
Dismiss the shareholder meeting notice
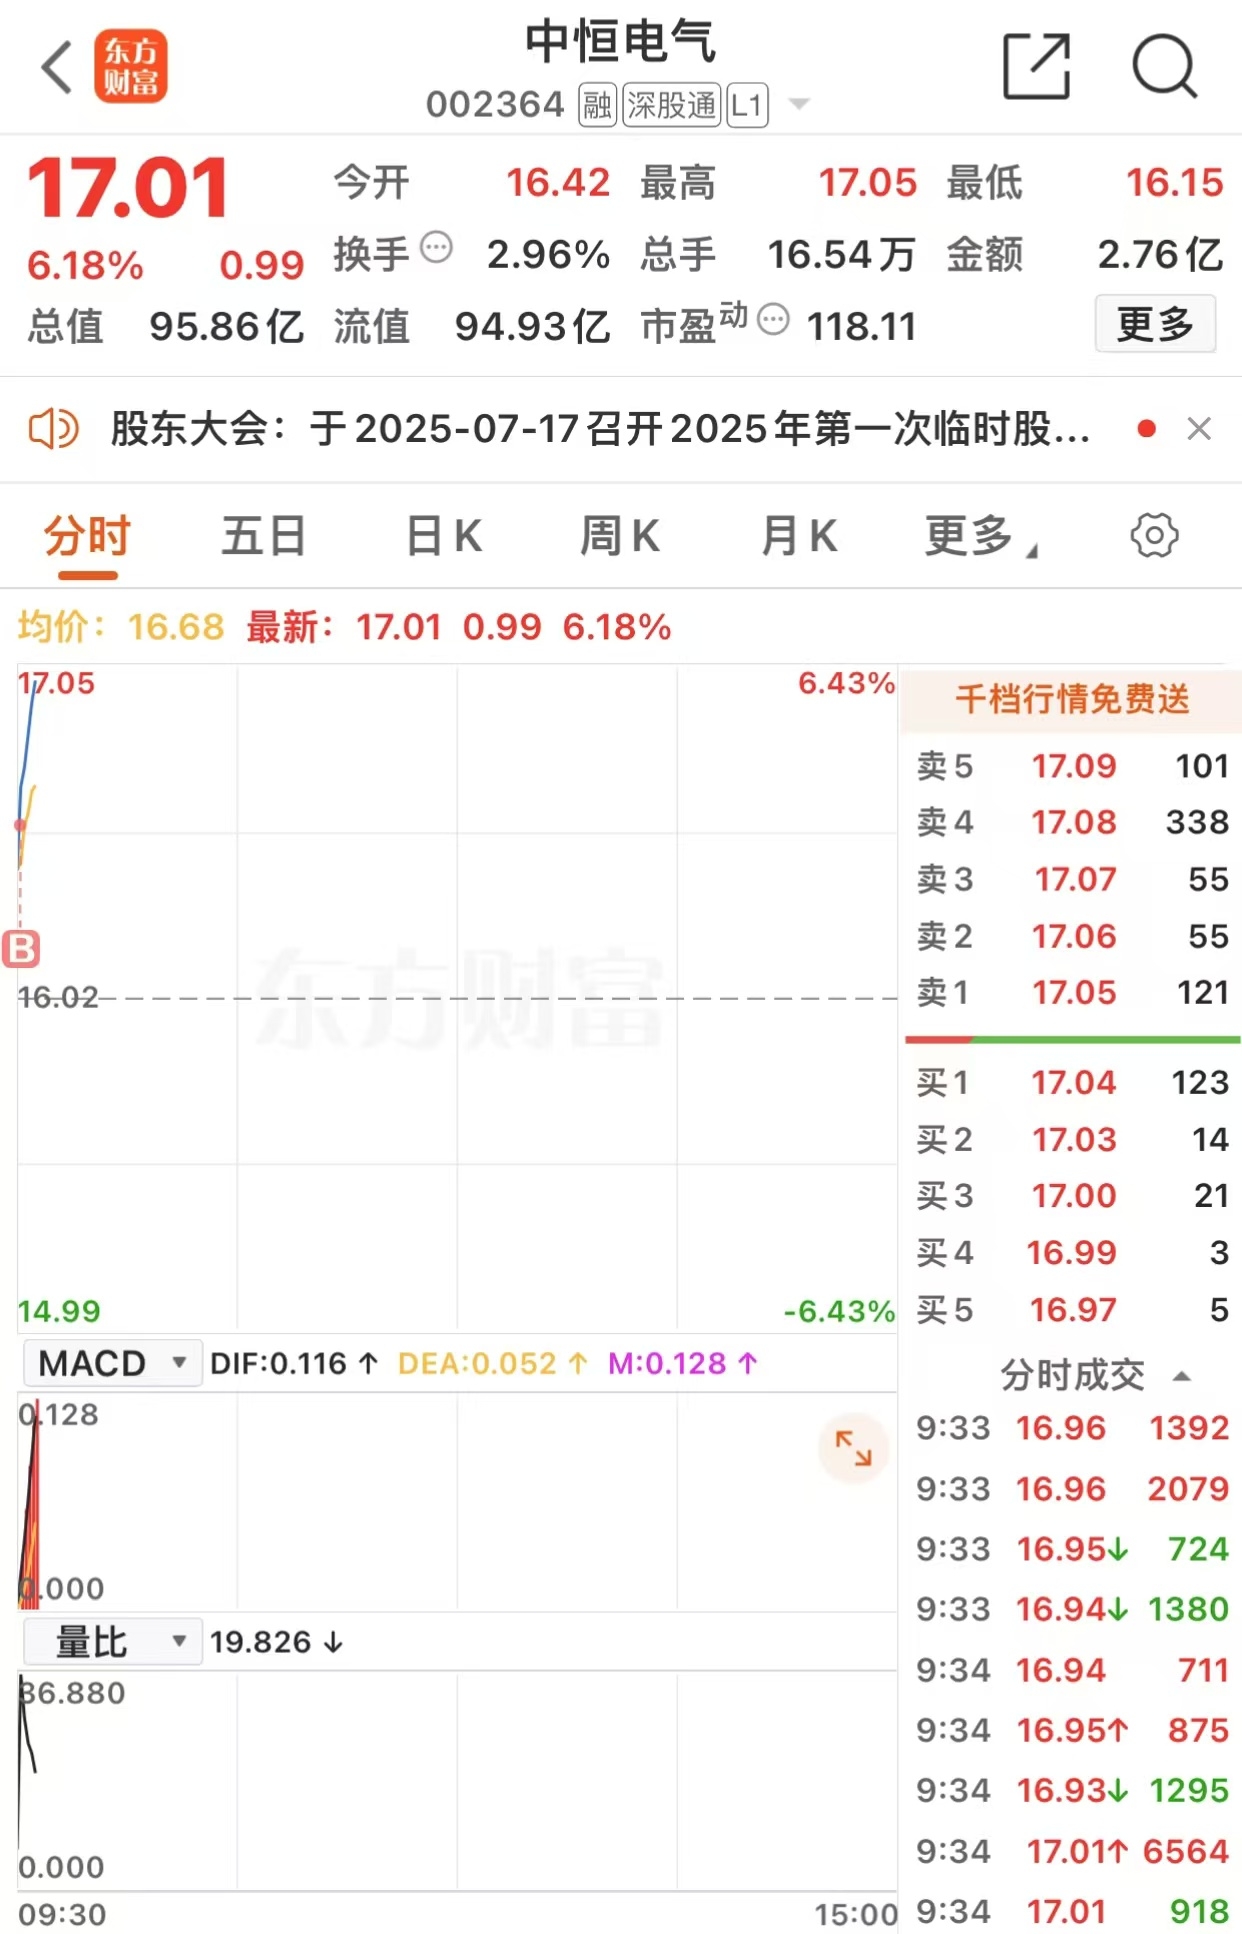pos(1199,429)
